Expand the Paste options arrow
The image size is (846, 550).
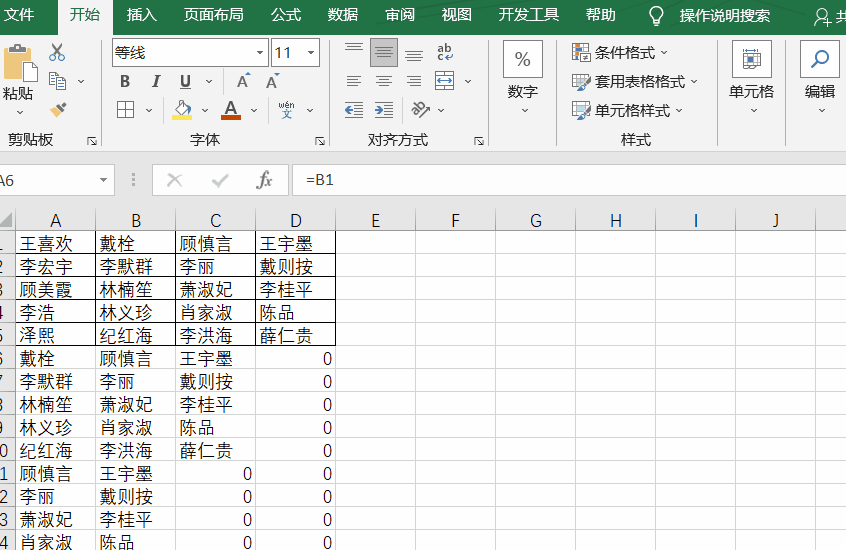20,113
